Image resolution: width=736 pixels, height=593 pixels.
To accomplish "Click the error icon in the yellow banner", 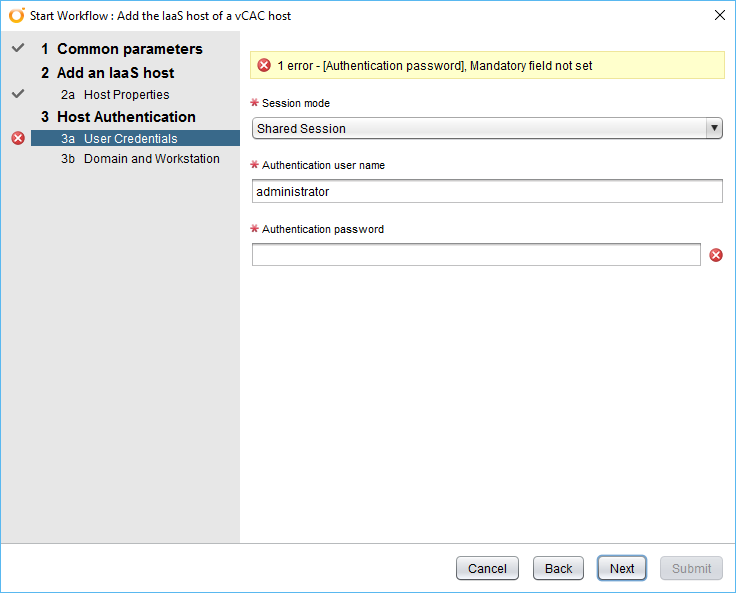I will pos(264,65).
